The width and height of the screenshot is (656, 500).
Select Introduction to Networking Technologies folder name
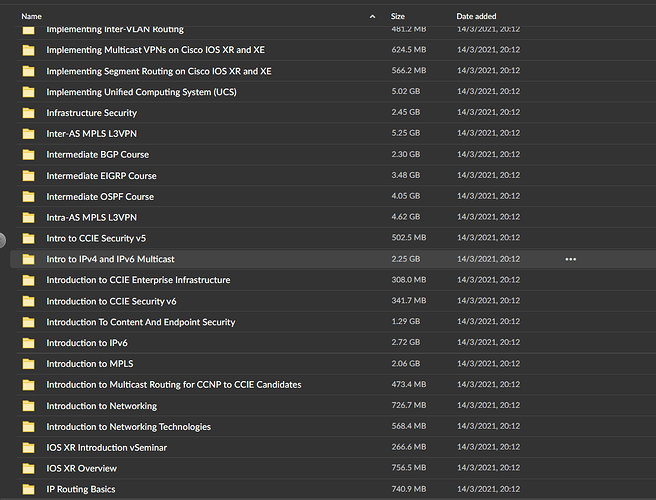[x=128, y=427]
